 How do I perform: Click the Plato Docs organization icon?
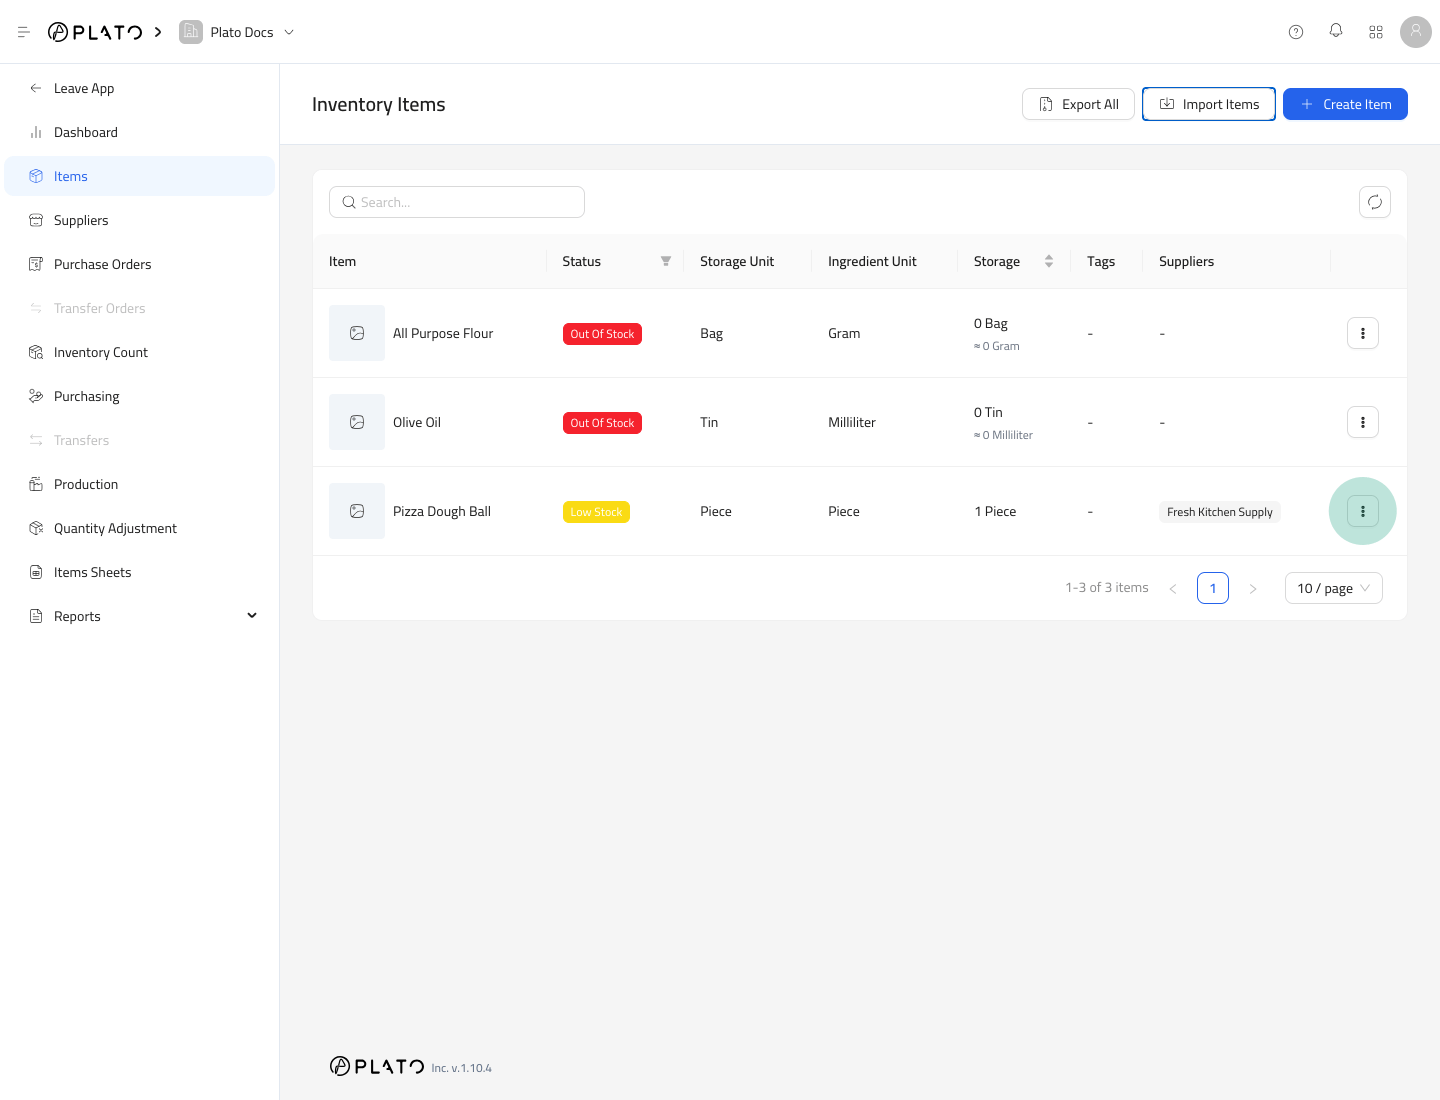(x=191, y=32)
